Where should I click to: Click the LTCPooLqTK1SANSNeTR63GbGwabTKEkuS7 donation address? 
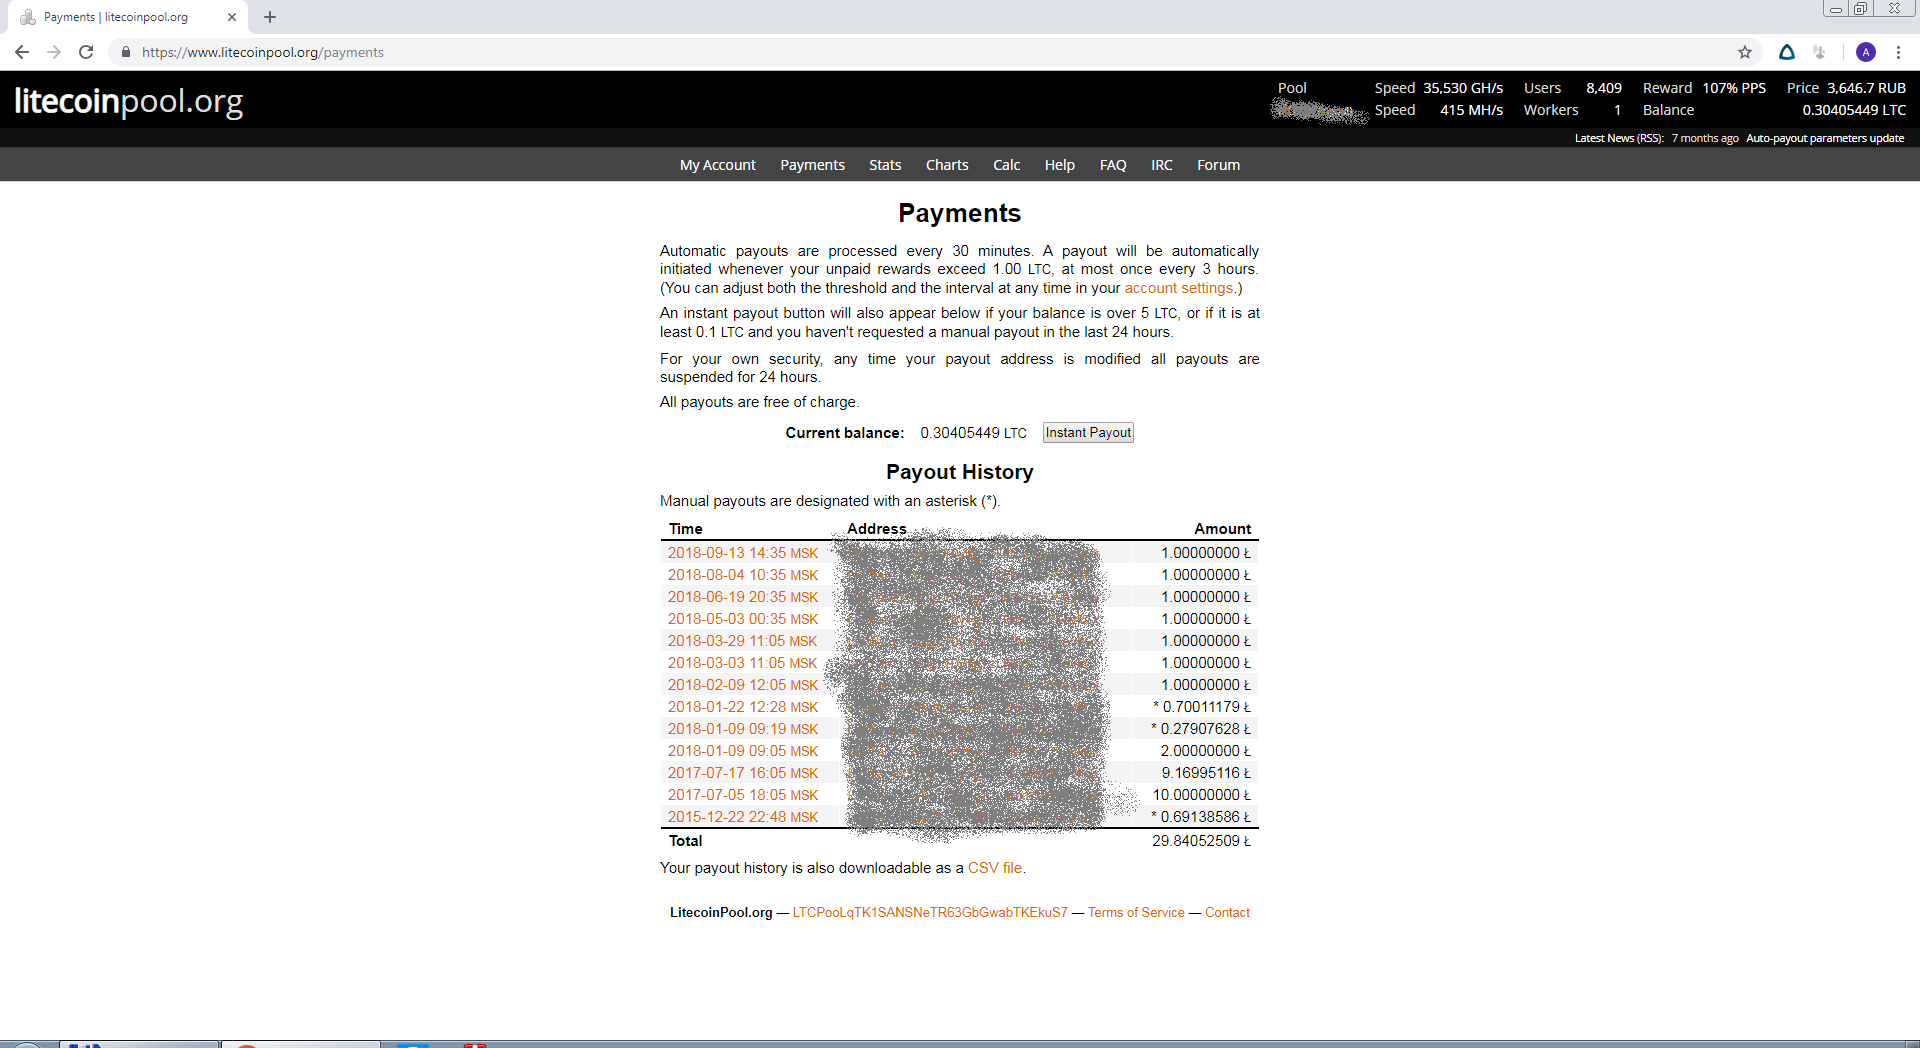click(x=930, y=912)
